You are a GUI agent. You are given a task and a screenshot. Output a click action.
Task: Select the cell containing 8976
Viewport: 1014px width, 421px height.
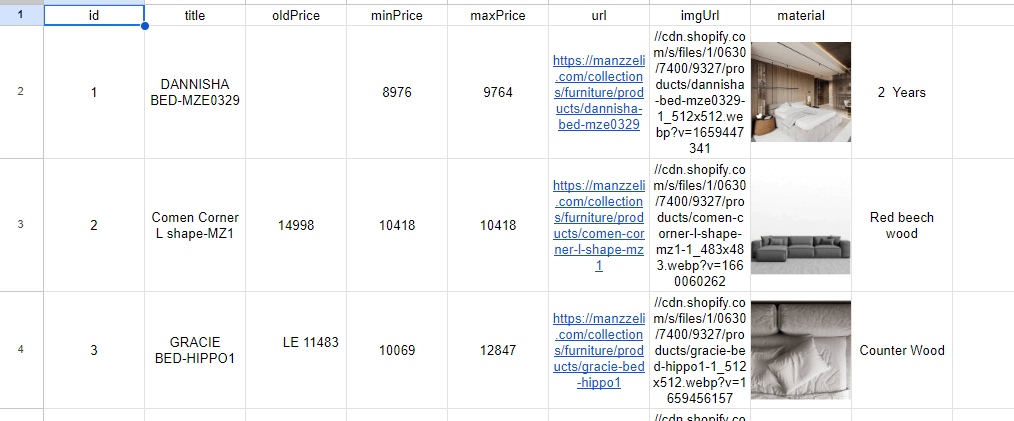tap(397, 92)
